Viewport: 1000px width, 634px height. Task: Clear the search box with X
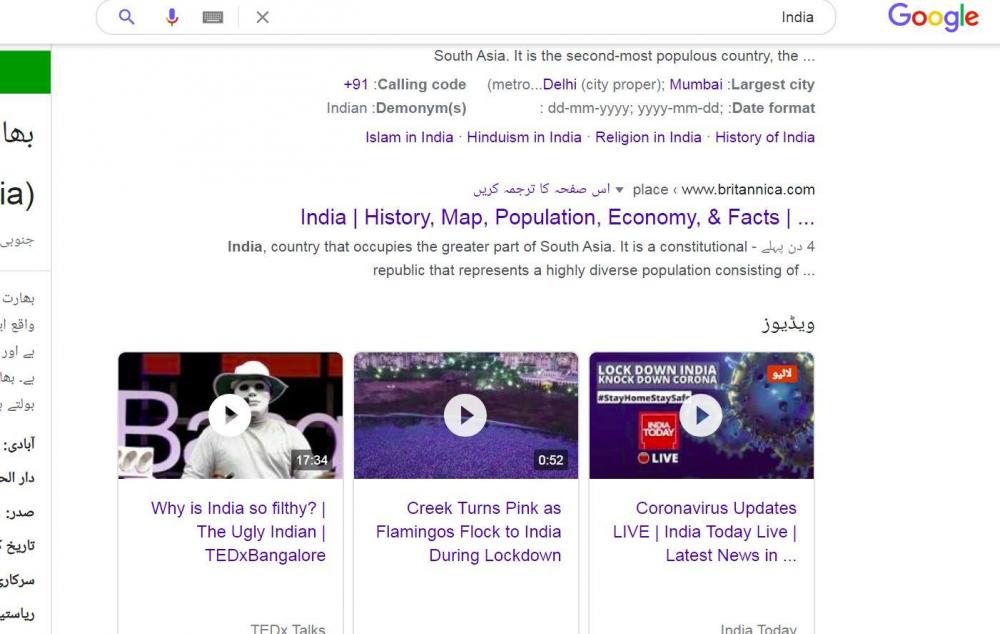pos(262,17)
